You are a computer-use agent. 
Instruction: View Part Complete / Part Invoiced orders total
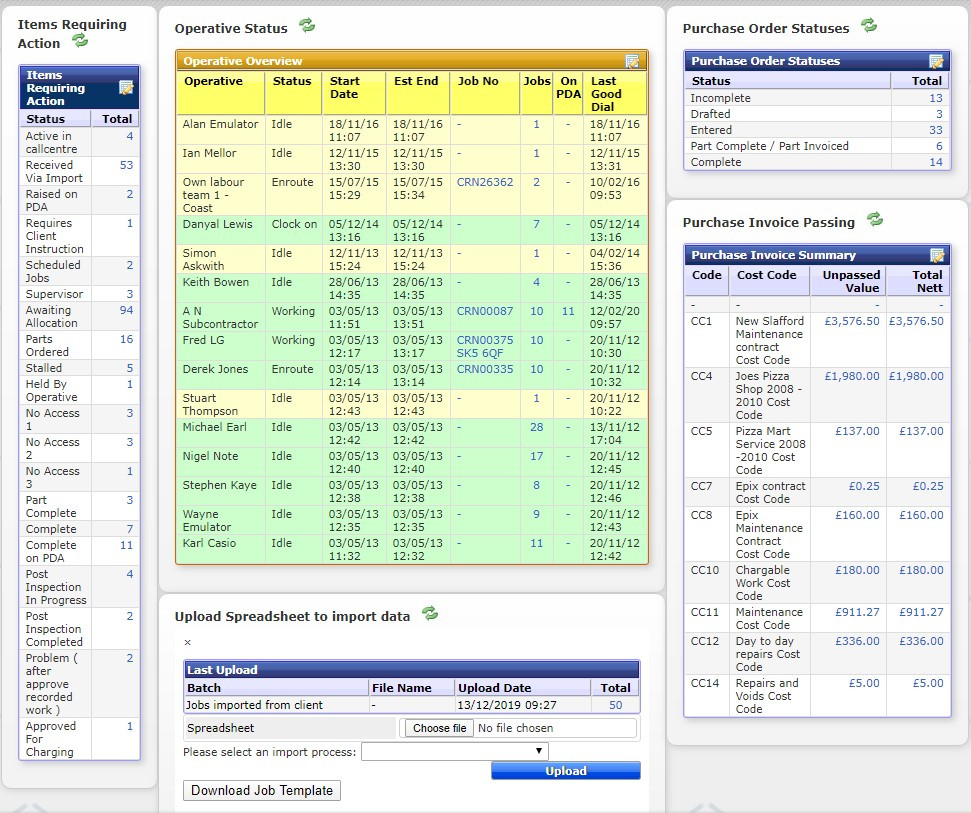[939, 146]
